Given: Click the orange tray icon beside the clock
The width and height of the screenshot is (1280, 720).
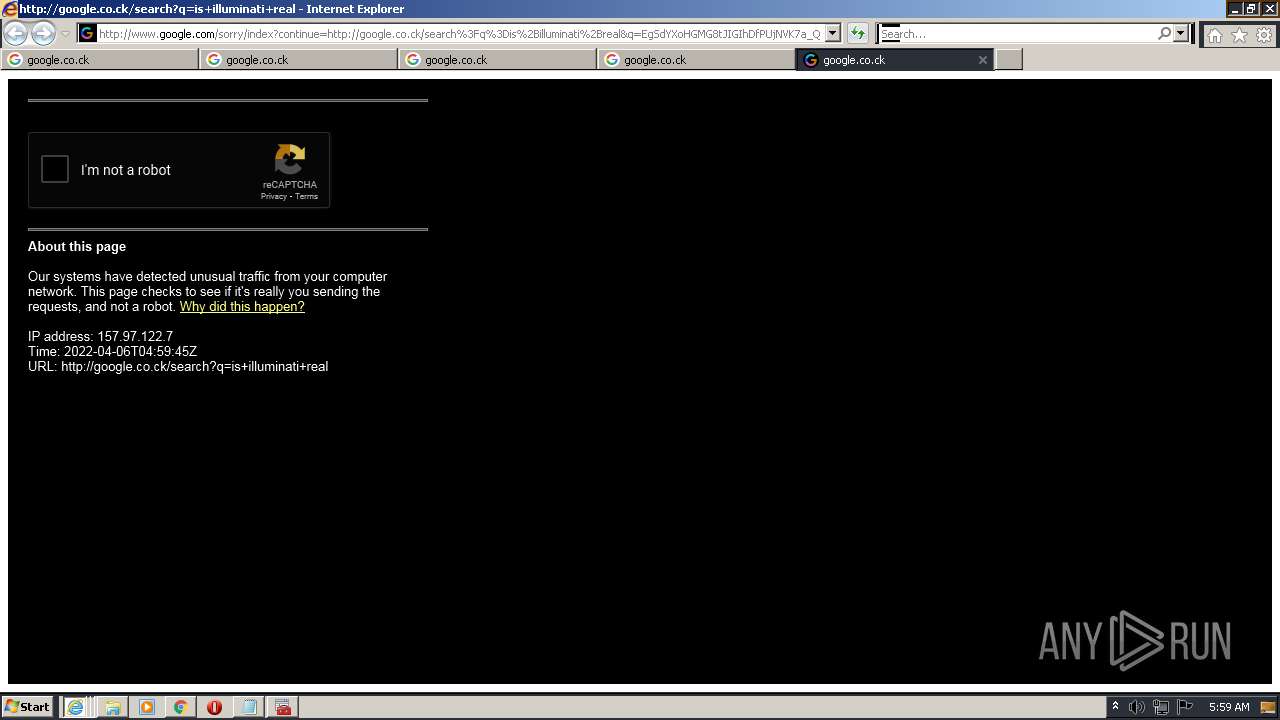Looking at the screenshot, I should point(1268,707).
